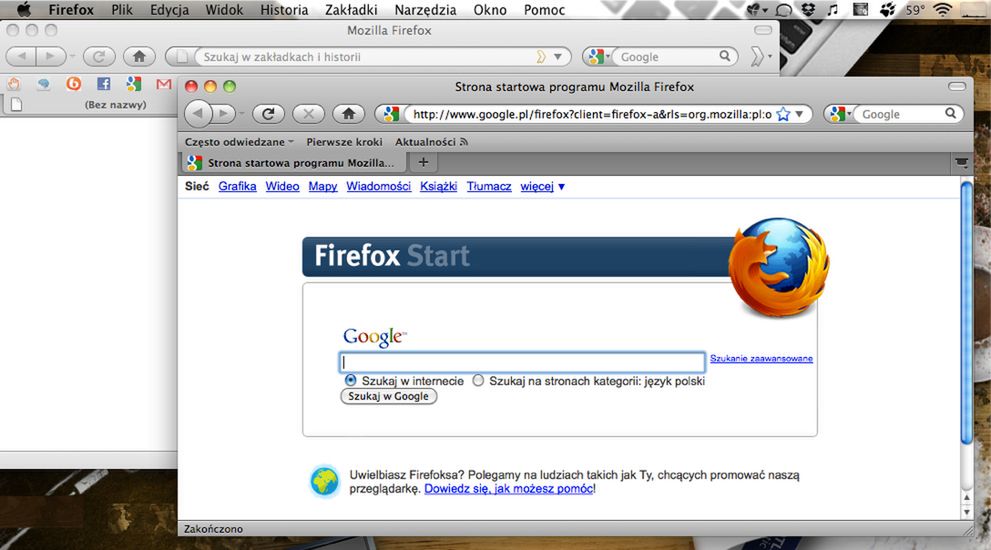Image resolution: width=991 pixels, height=550 pixels.
Task: Open Wi-Fi status in menu bar
Action: [942, 9]
